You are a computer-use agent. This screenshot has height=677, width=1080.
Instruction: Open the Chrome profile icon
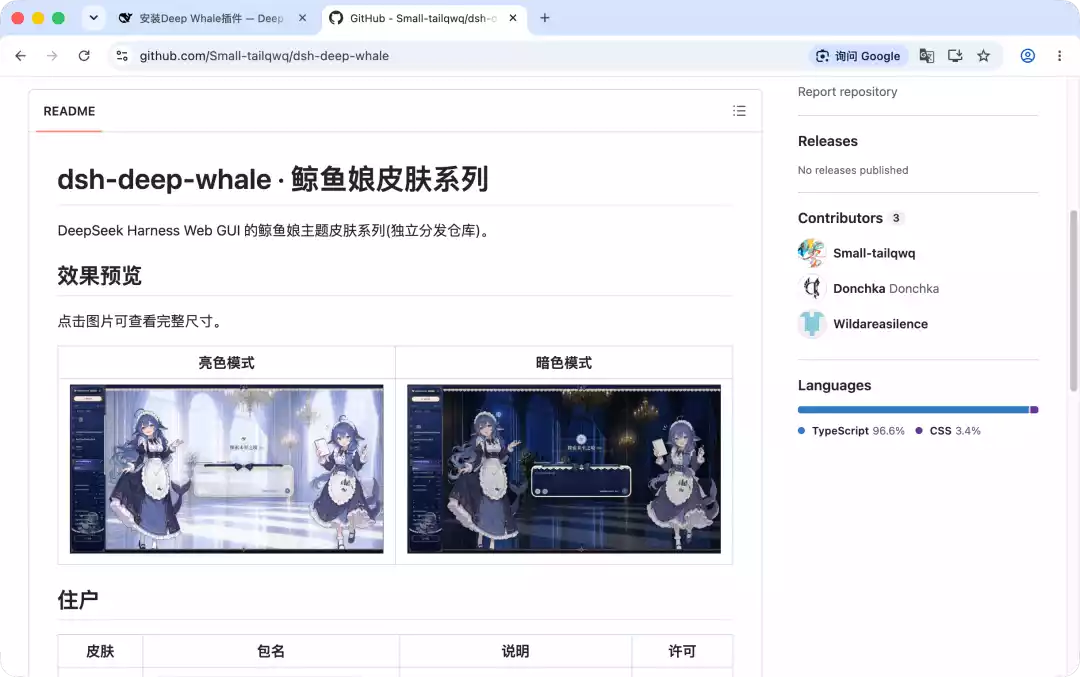click(x=1028, y=56)
